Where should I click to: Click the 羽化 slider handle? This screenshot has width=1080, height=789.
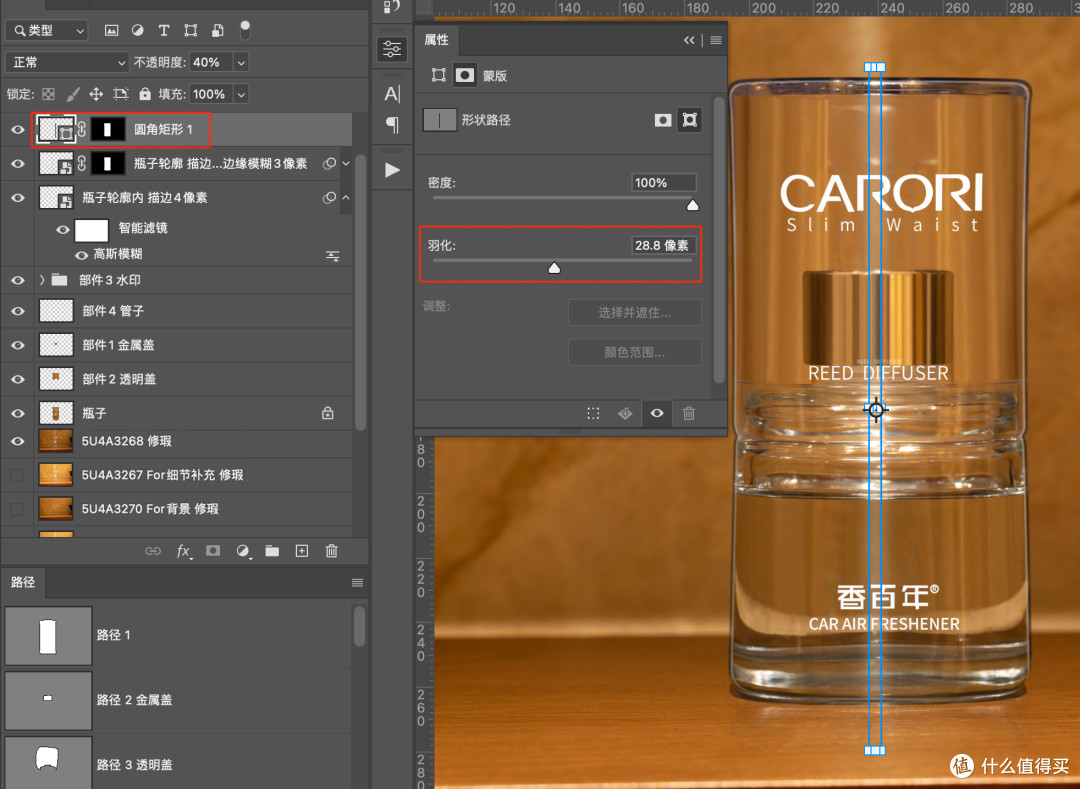554,268
